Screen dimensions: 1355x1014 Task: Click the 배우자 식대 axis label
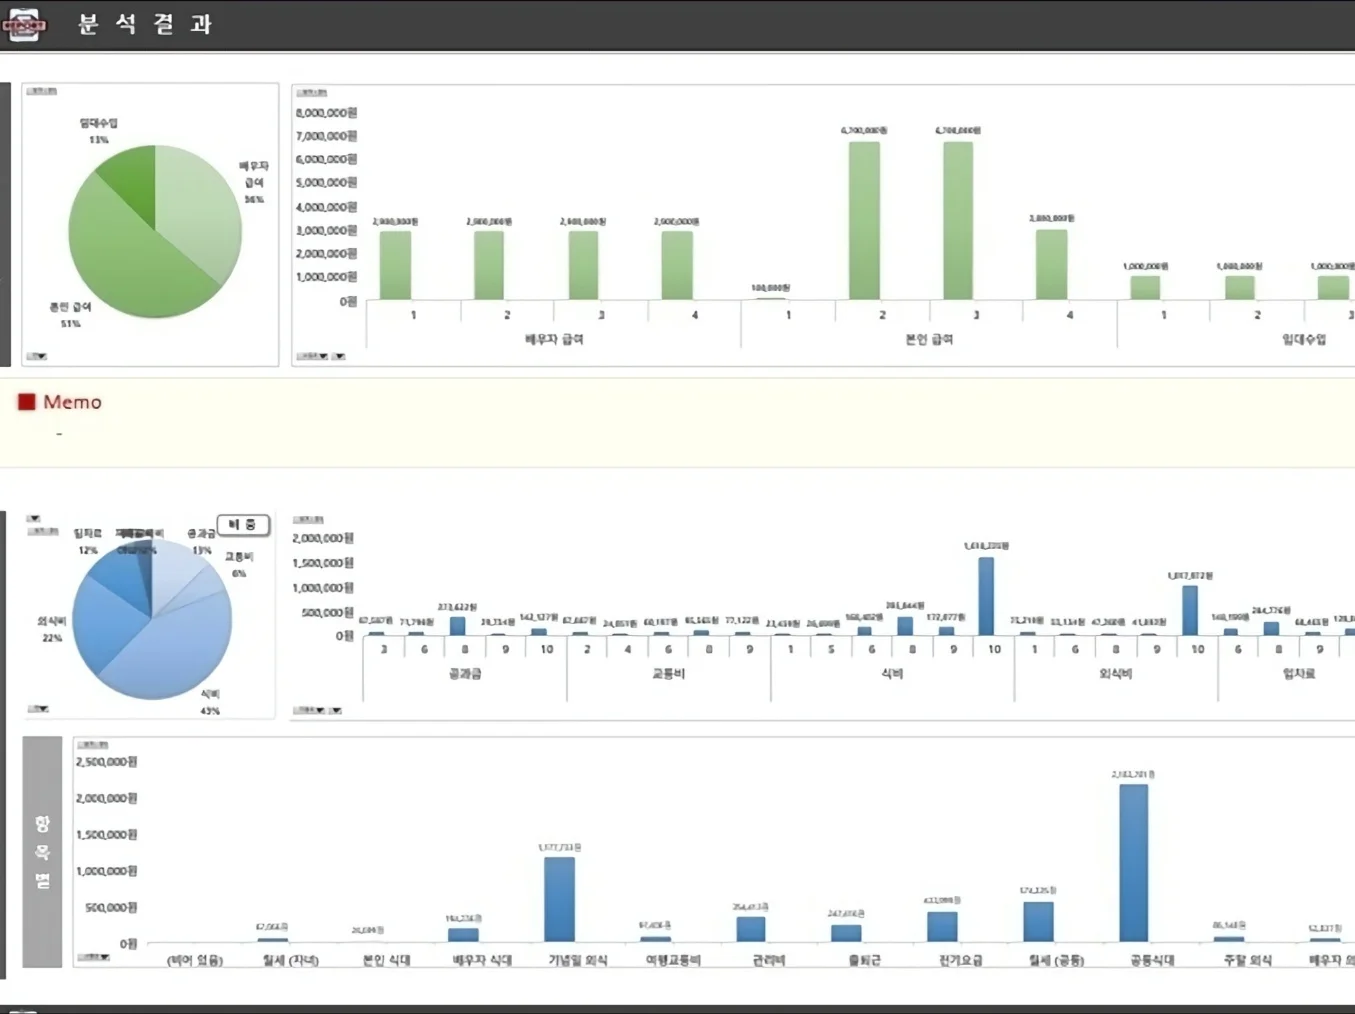pyautogui.click(x=482, y=960)
